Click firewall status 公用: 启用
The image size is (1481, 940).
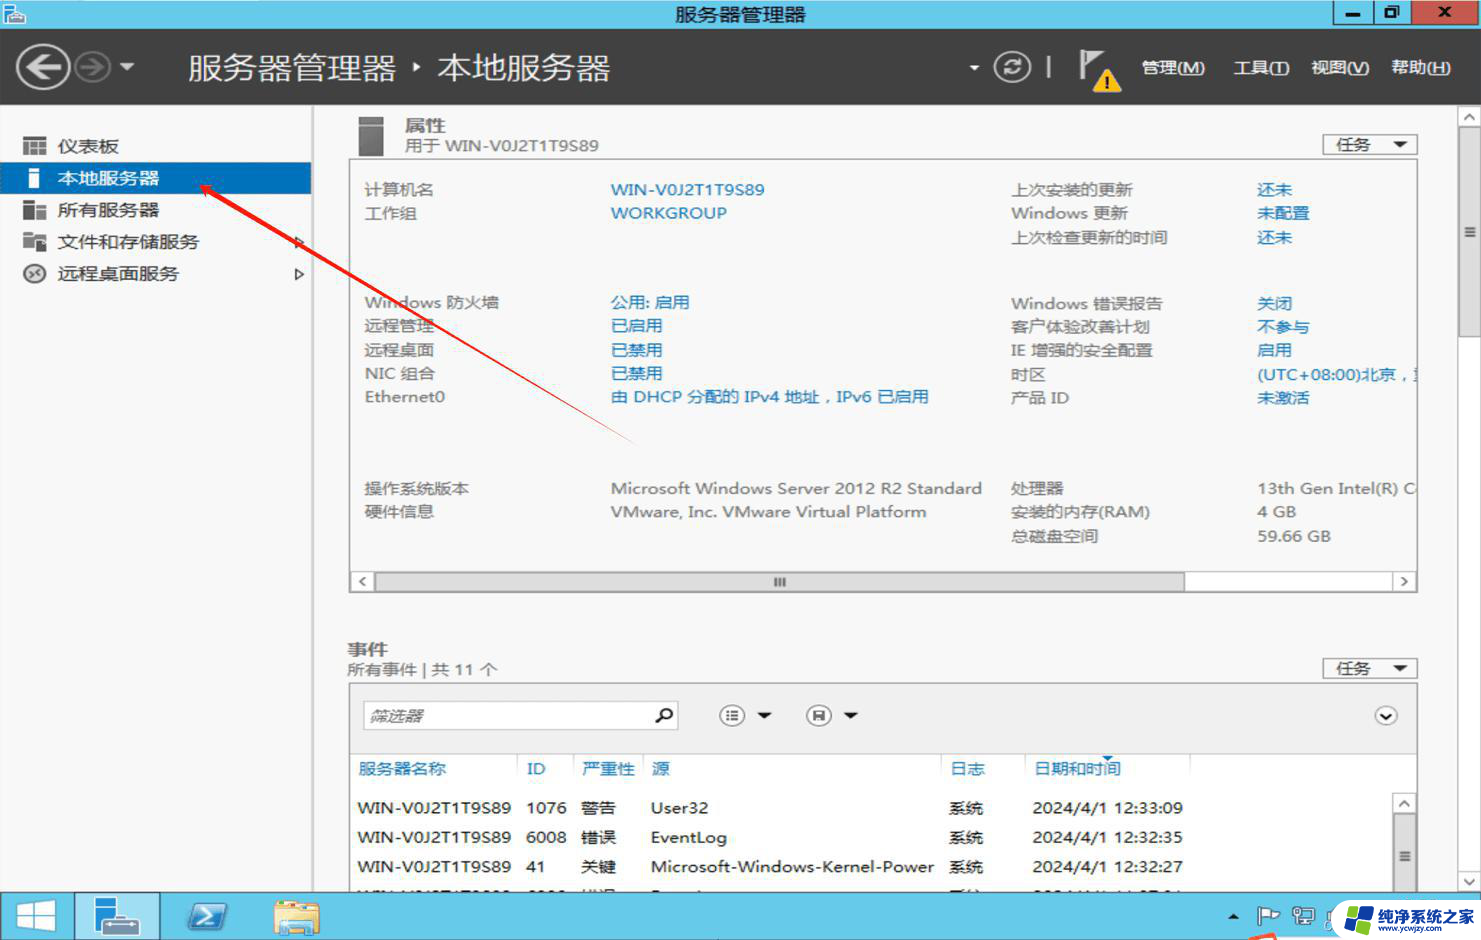[x=650, y=302]
